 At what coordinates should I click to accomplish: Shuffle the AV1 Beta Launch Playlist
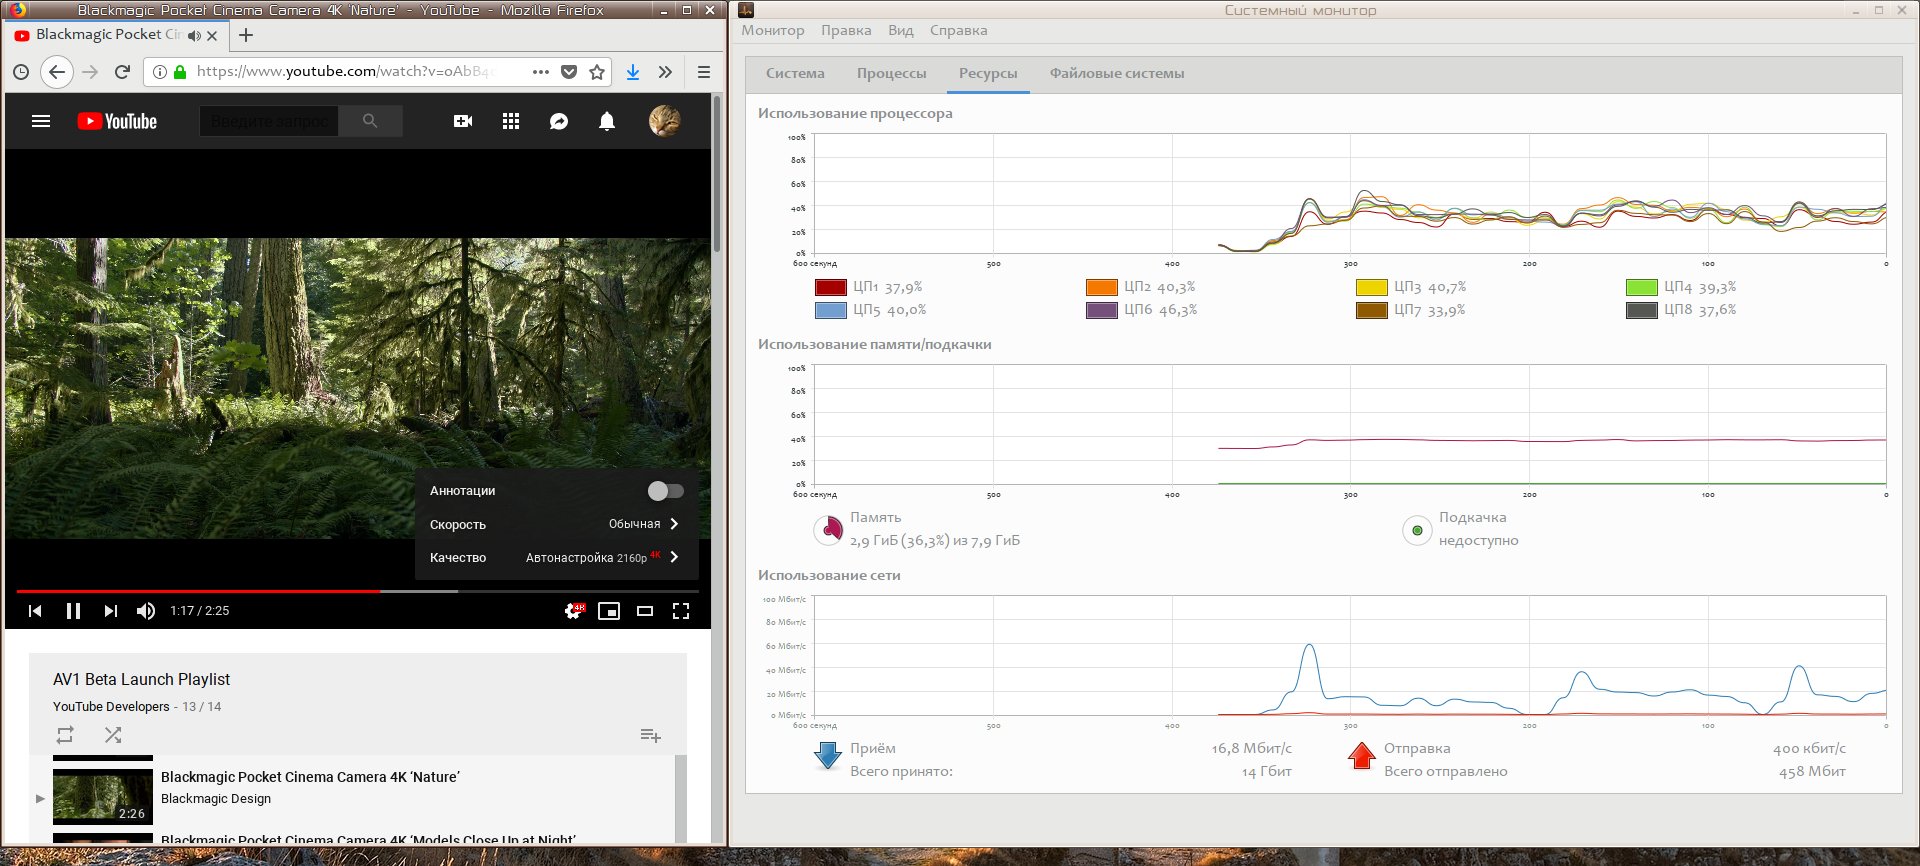(x=113, y=735)
